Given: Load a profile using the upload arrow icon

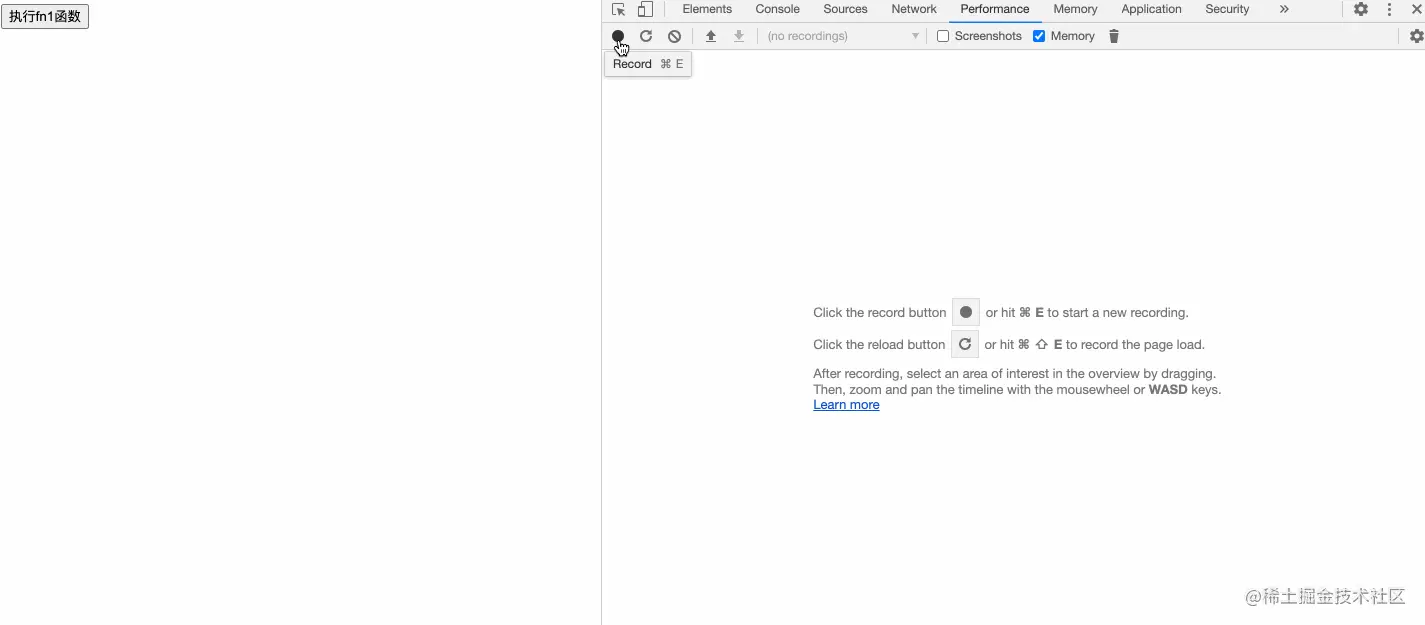Looking at the screenshot, I should tap(711, 36).
